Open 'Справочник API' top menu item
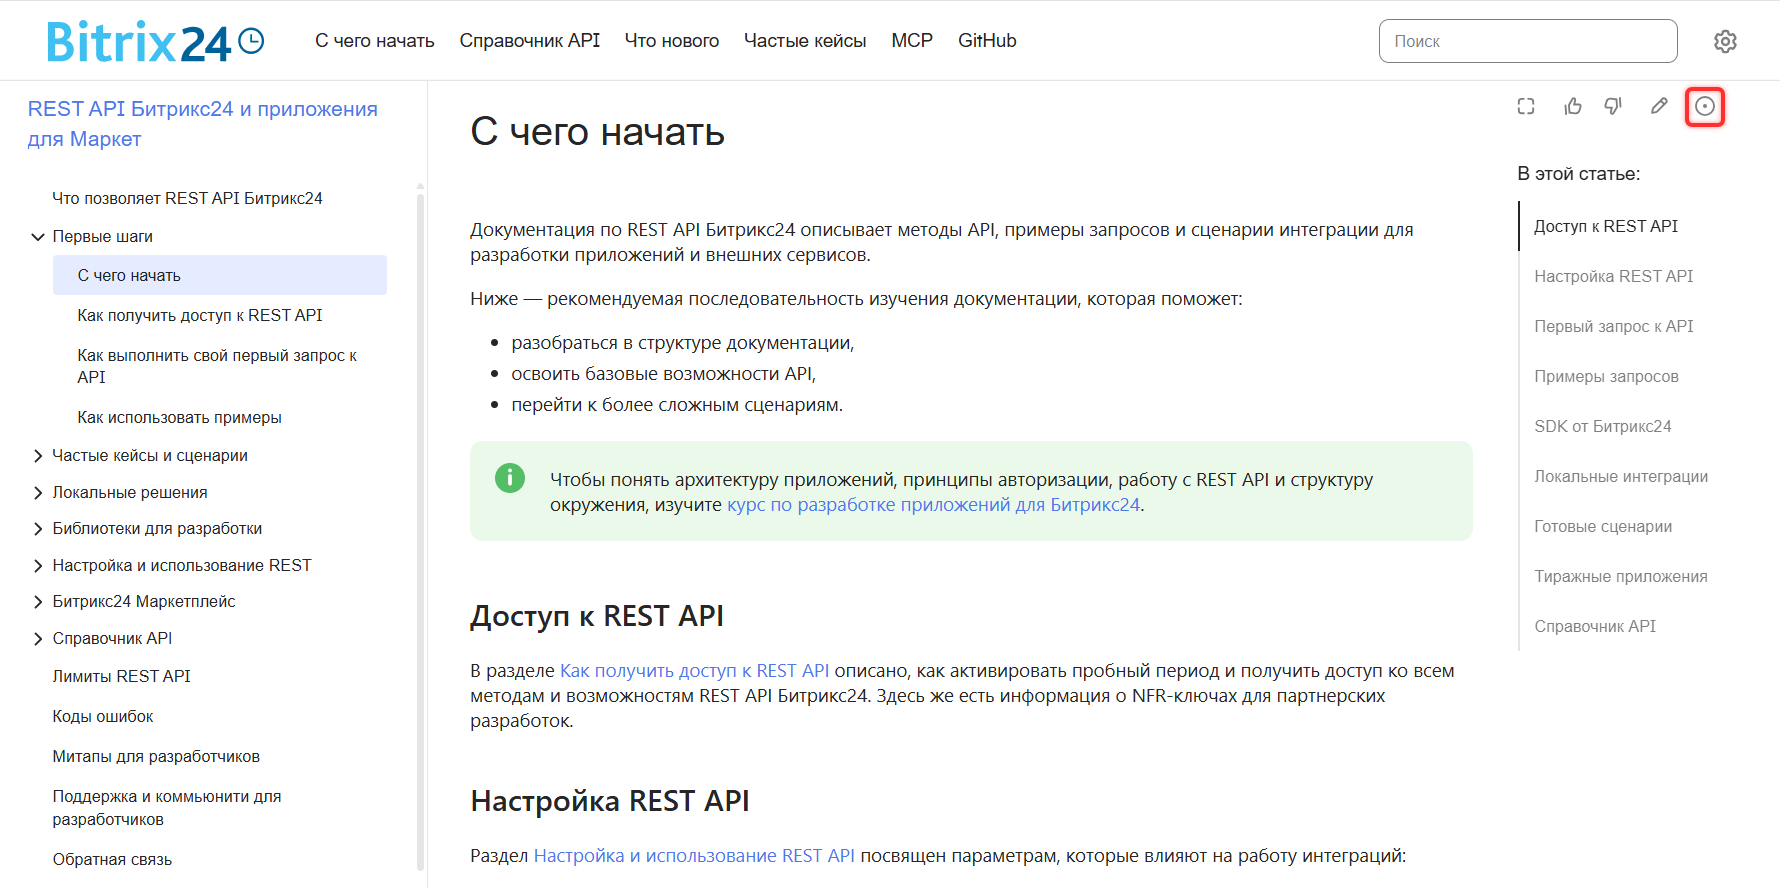1780x888 pixels. pyautogui.click(x=530, y=41)
